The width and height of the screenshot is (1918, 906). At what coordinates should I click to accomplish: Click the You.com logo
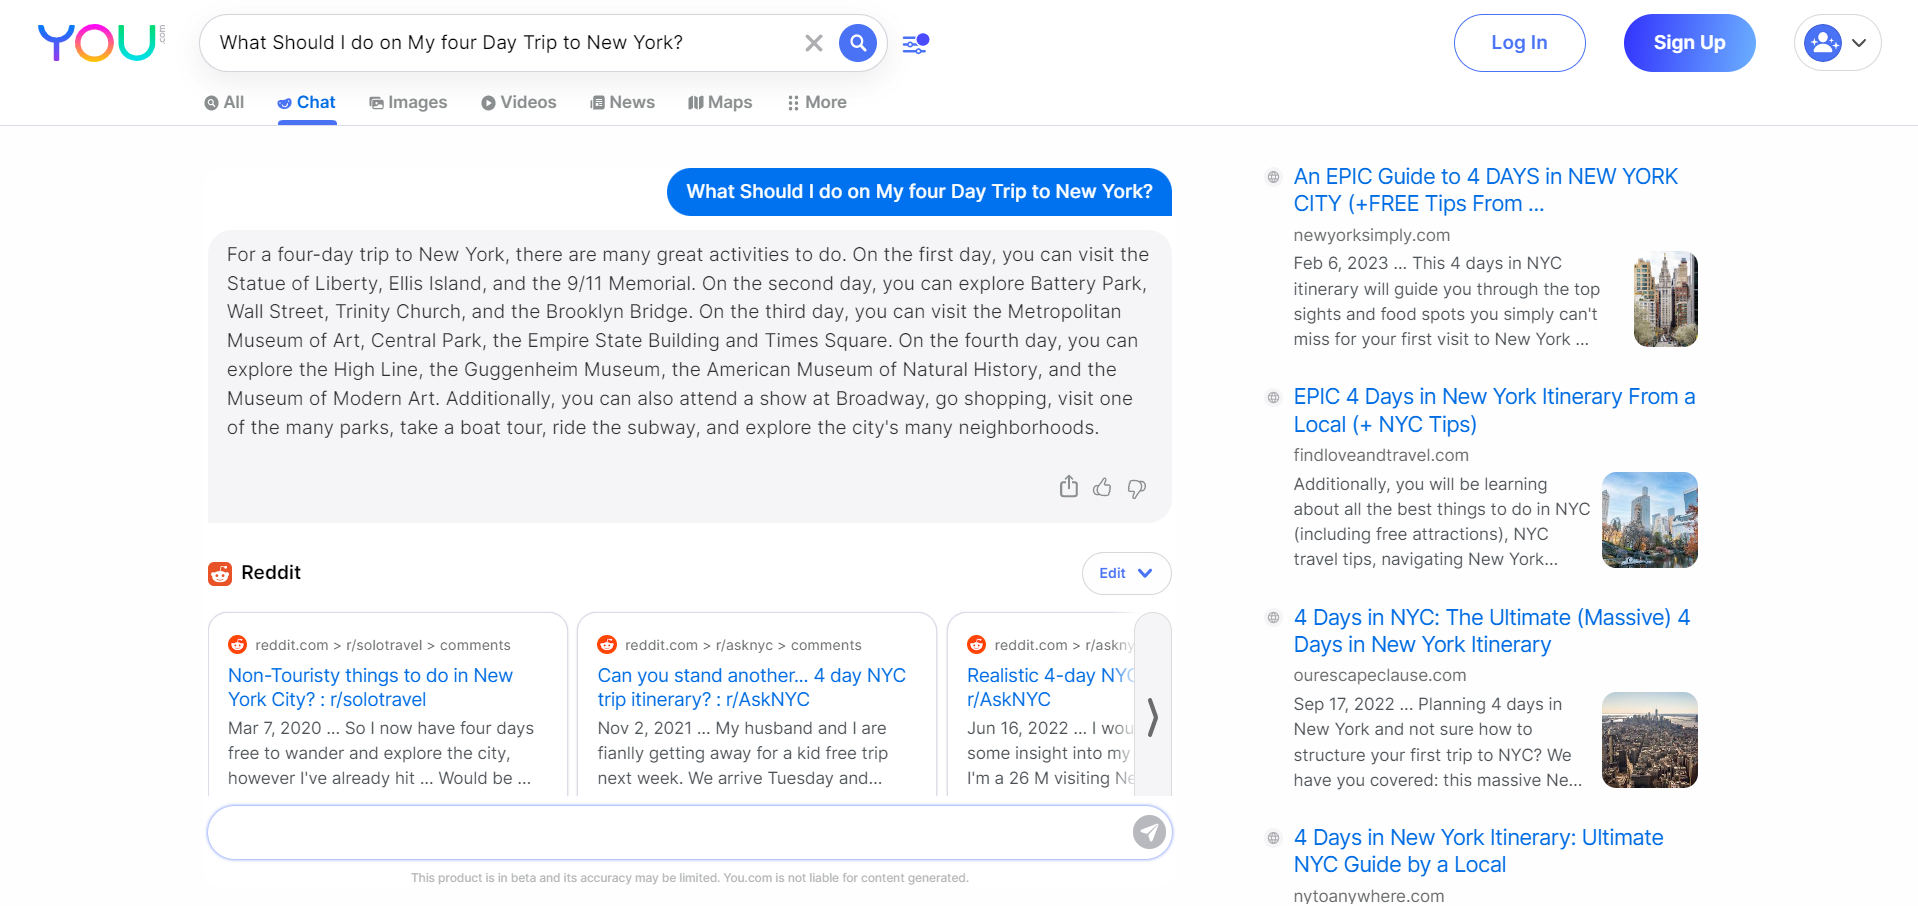point(101,42)
